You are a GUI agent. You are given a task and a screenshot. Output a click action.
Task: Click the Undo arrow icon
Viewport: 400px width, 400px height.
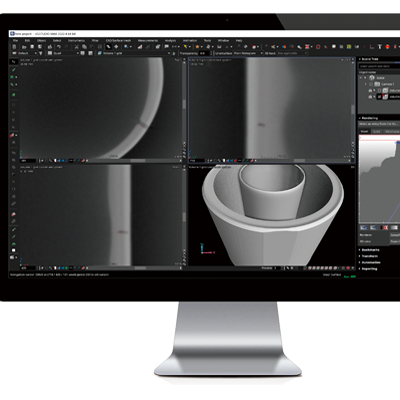point(59,47)
